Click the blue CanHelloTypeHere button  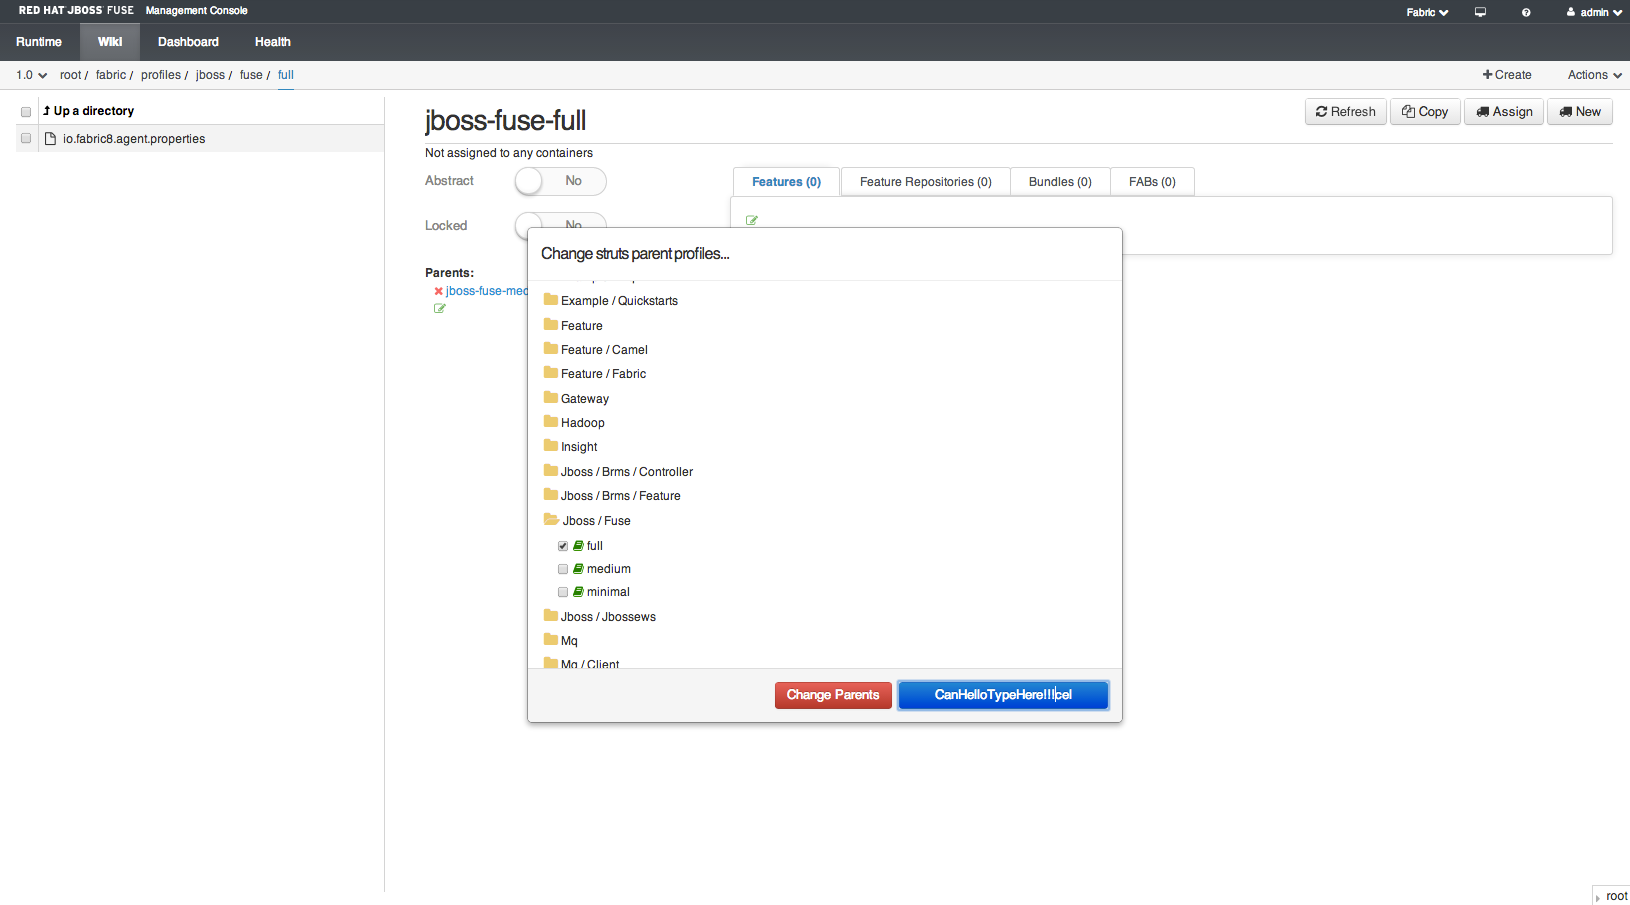coord(1003,695)
